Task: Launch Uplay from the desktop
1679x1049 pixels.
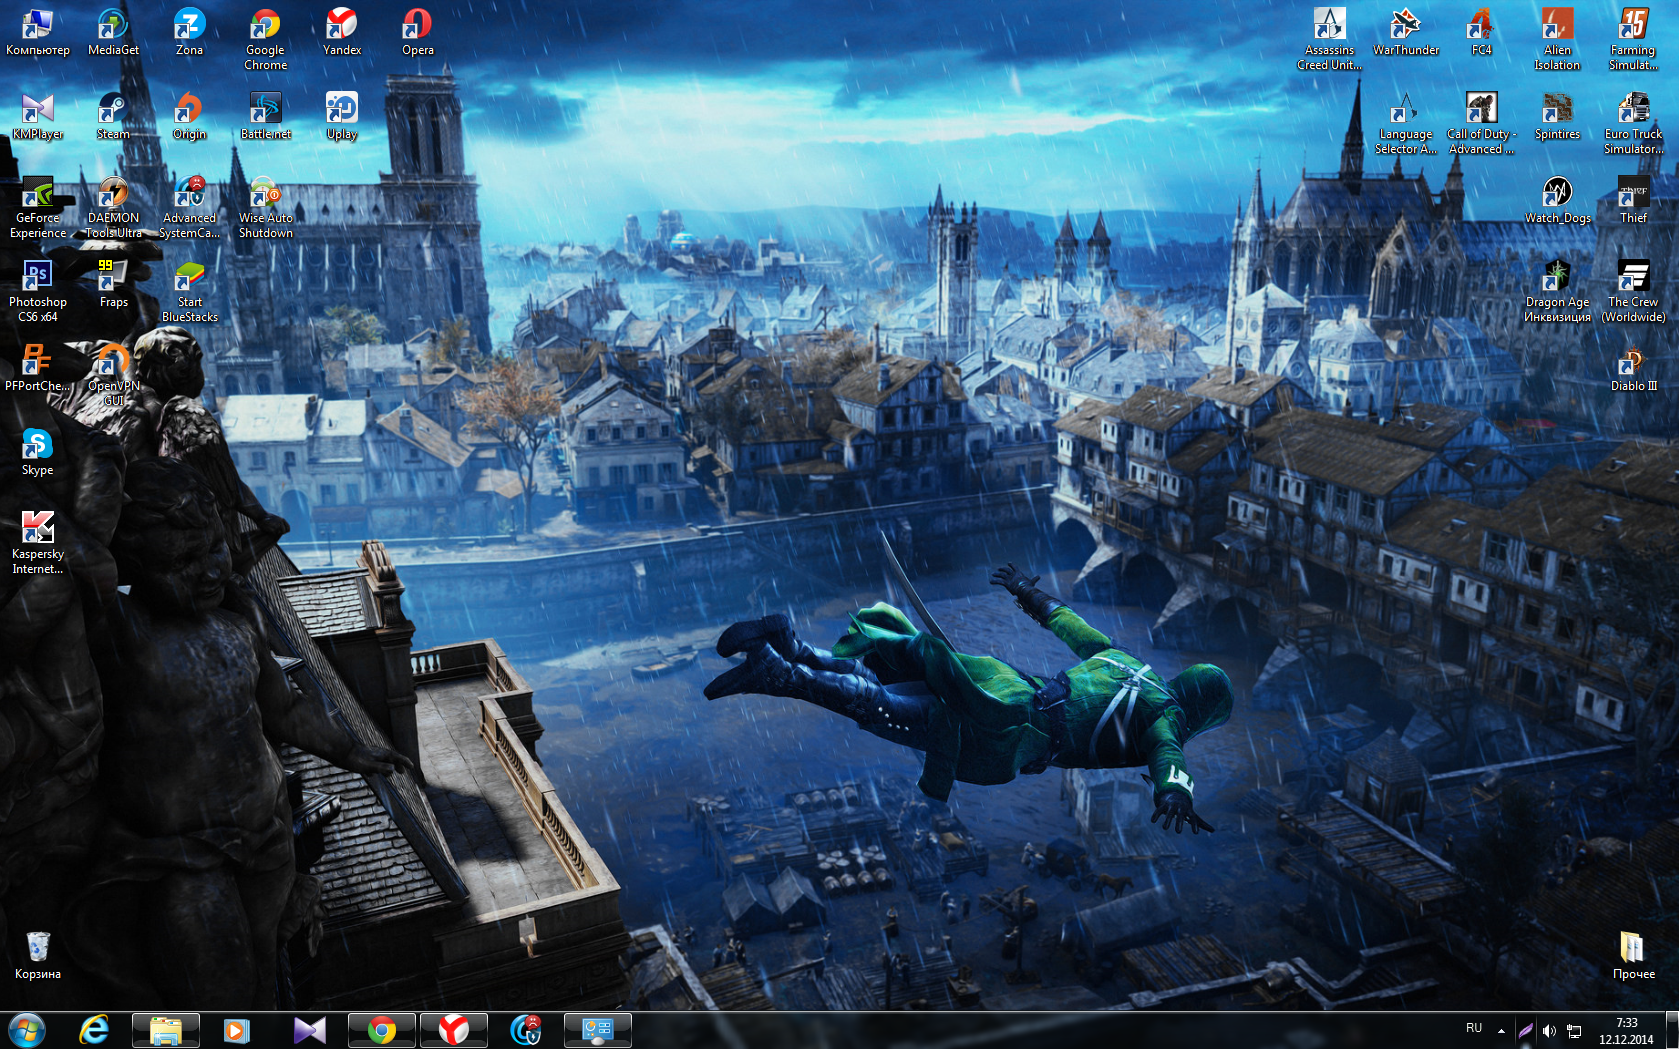Action: coord(341,116)
